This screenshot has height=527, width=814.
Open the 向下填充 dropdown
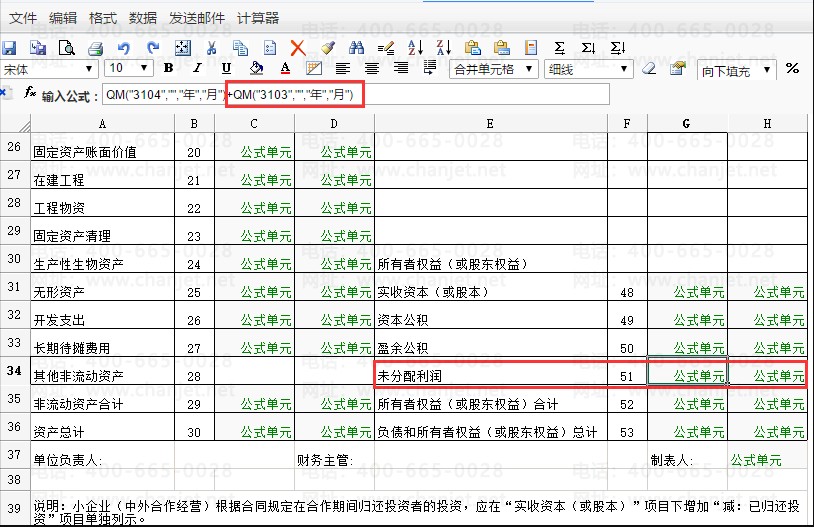[736, 71]
